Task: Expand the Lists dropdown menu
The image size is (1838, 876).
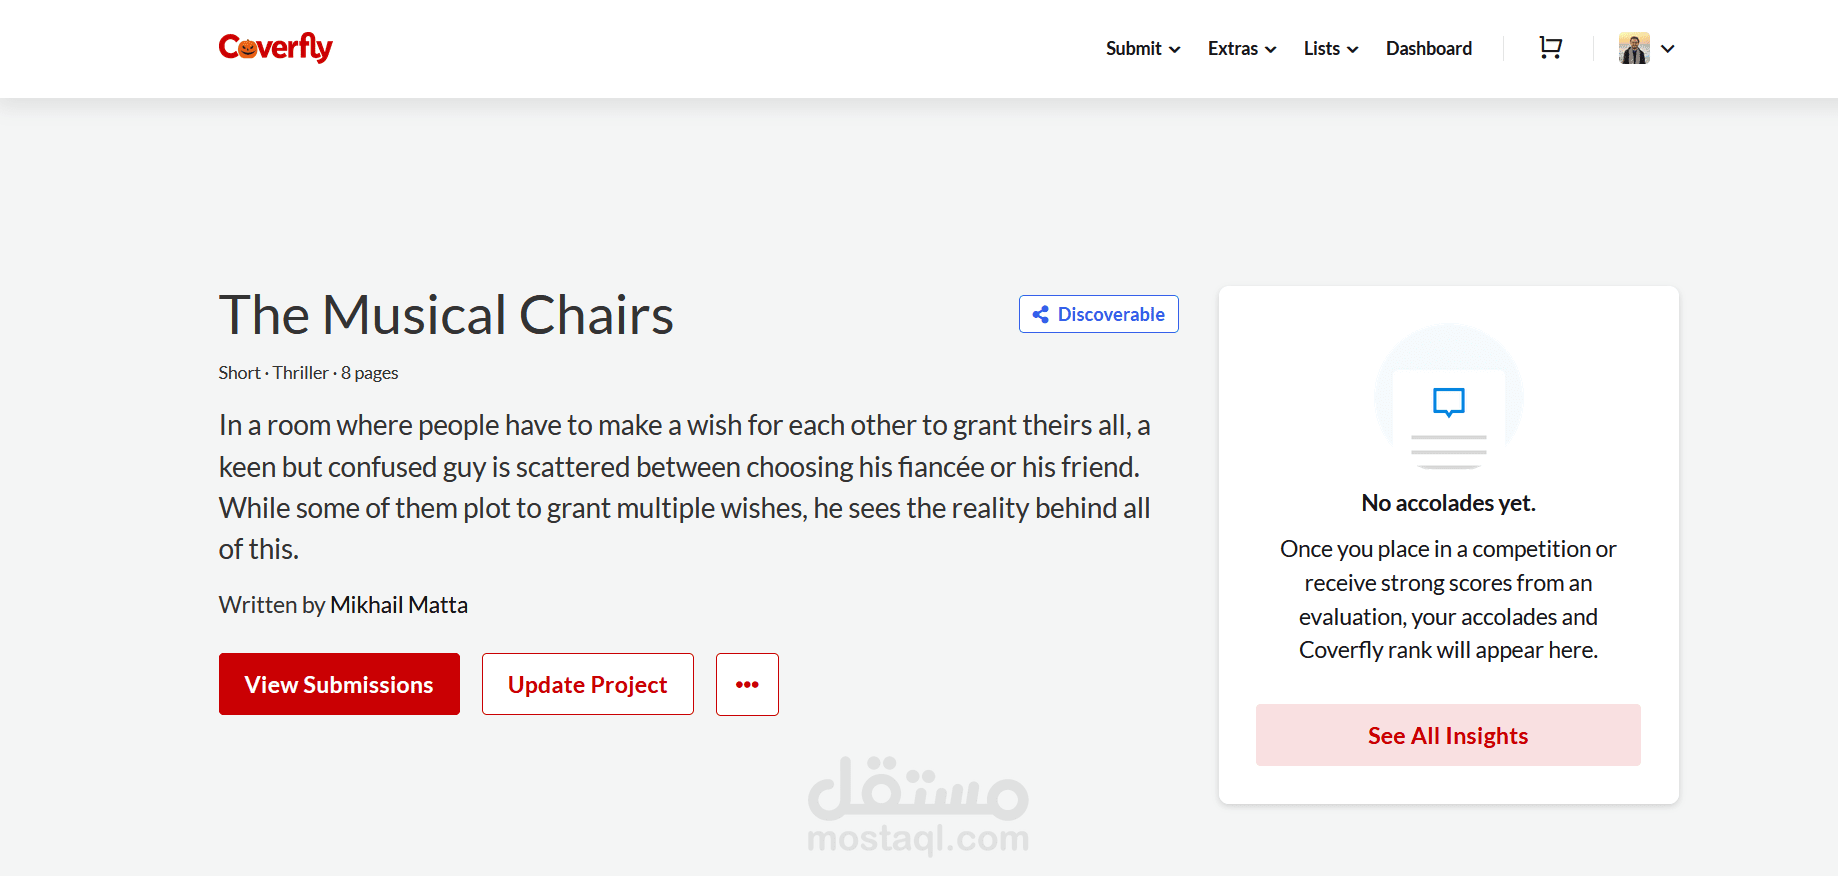Action: (x=1331, y=48)
